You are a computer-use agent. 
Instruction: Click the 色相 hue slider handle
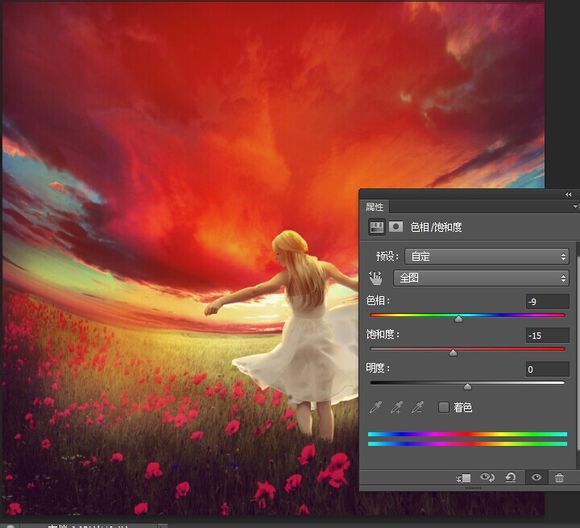tap(459, 319)
